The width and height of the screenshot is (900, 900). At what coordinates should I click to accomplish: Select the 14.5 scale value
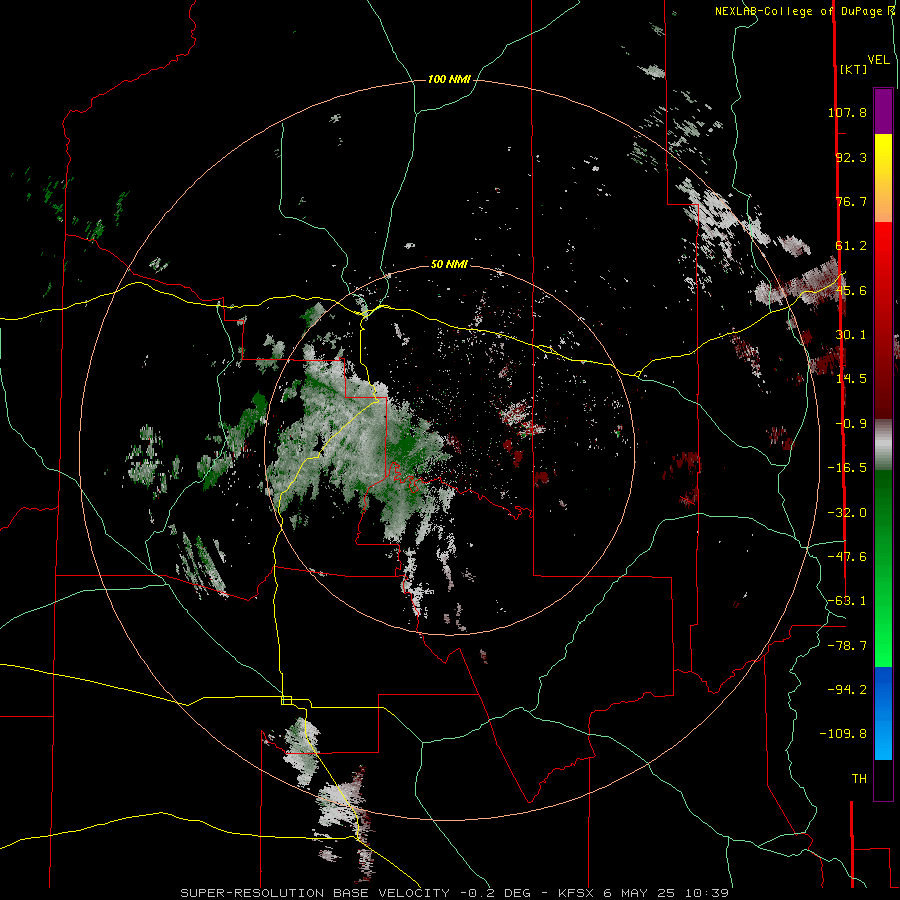coord(851,379)
